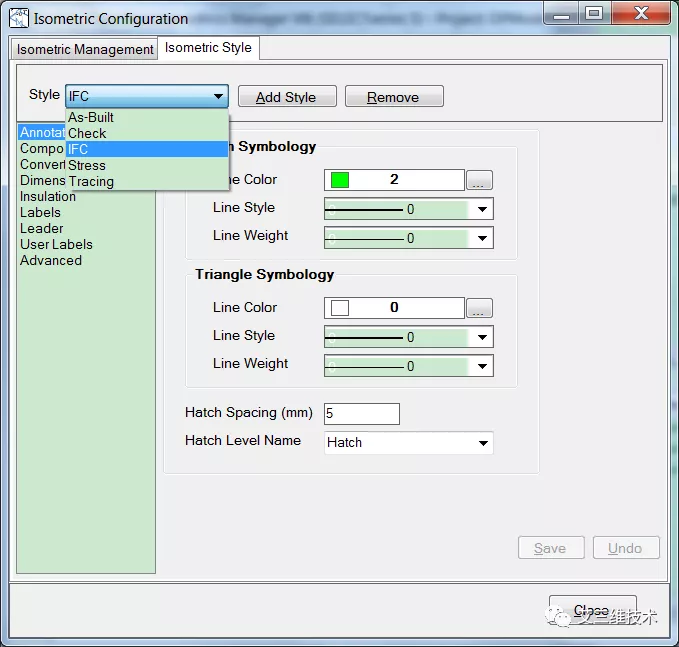
Task: Select the Isometric Style tab
Action: click(208, 47)
